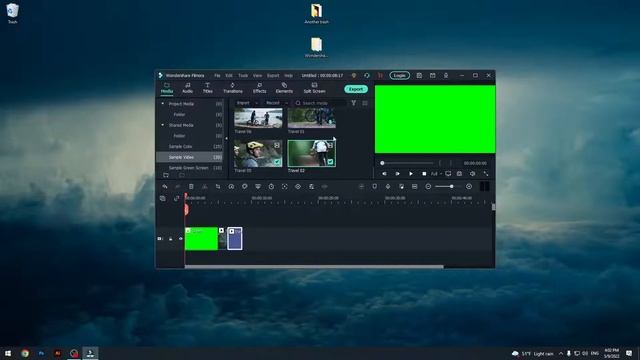The image size is (640, 360).
Task: Open Chrome from the taskbar
Action: (x=25, y=353)
